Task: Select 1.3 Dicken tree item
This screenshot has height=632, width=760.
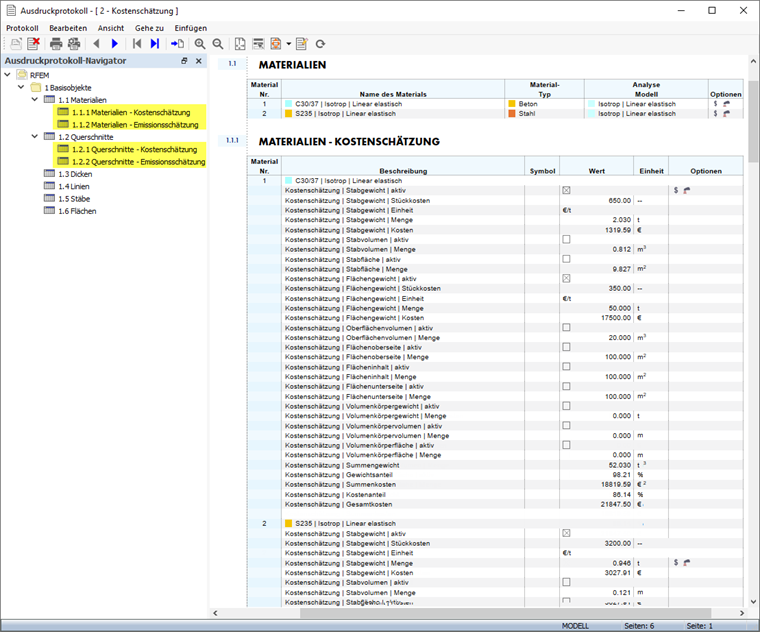Action: click(x=75, y=174)
